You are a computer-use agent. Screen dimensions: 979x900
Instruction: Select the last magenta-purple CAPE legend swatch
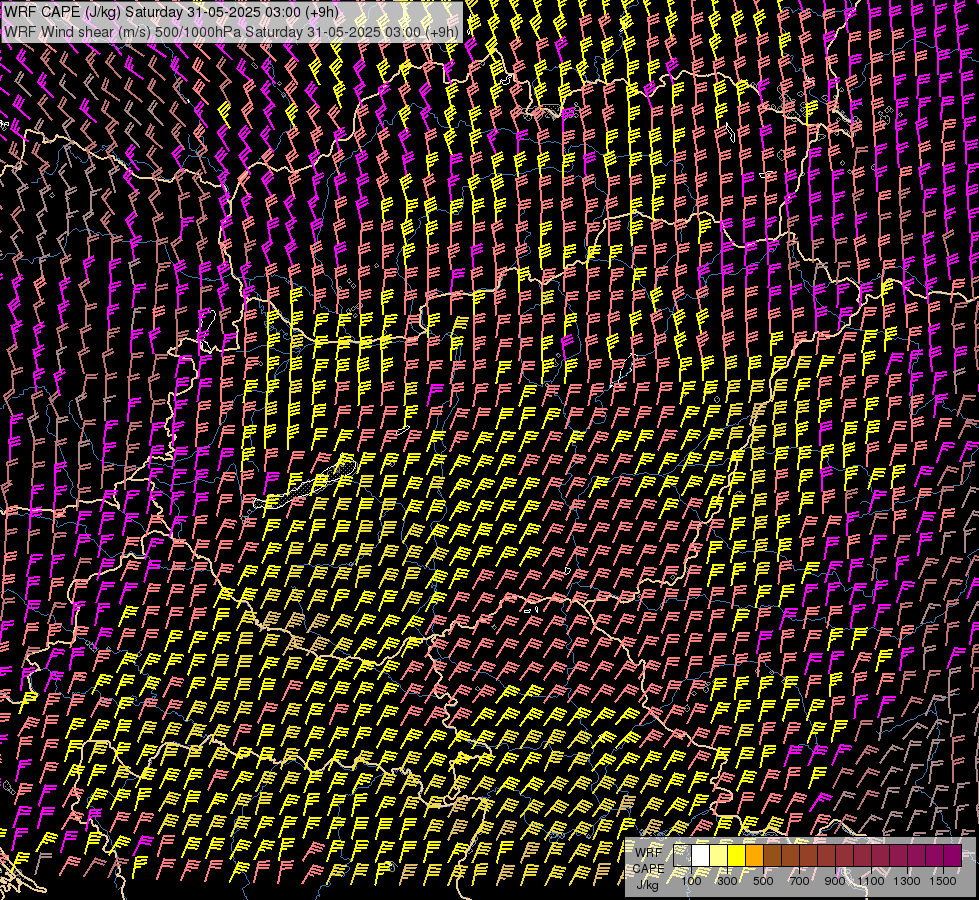(x=953, y=856)
